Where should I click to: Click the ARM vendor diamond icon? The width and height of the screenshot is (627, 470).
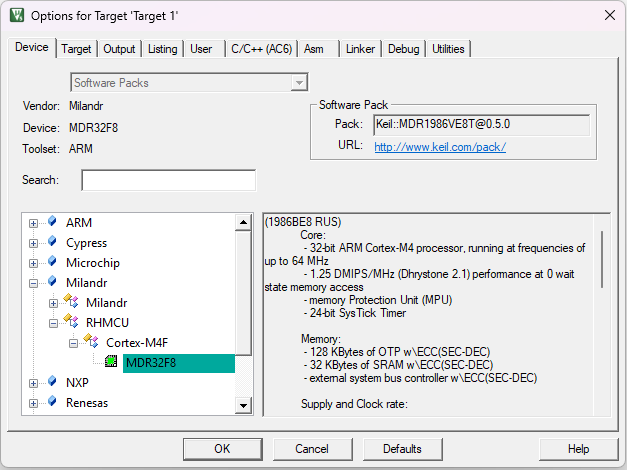coord(52,222)
